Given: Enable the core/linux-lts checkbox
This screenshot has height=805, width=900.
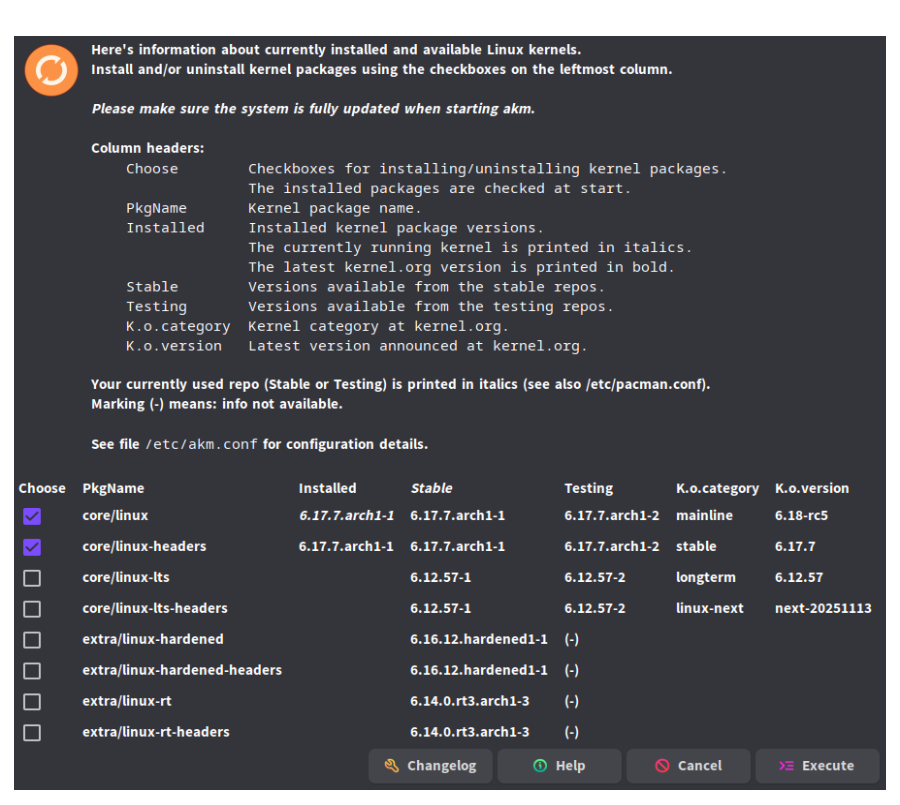Looking at the screenshot, I should 32,578.
